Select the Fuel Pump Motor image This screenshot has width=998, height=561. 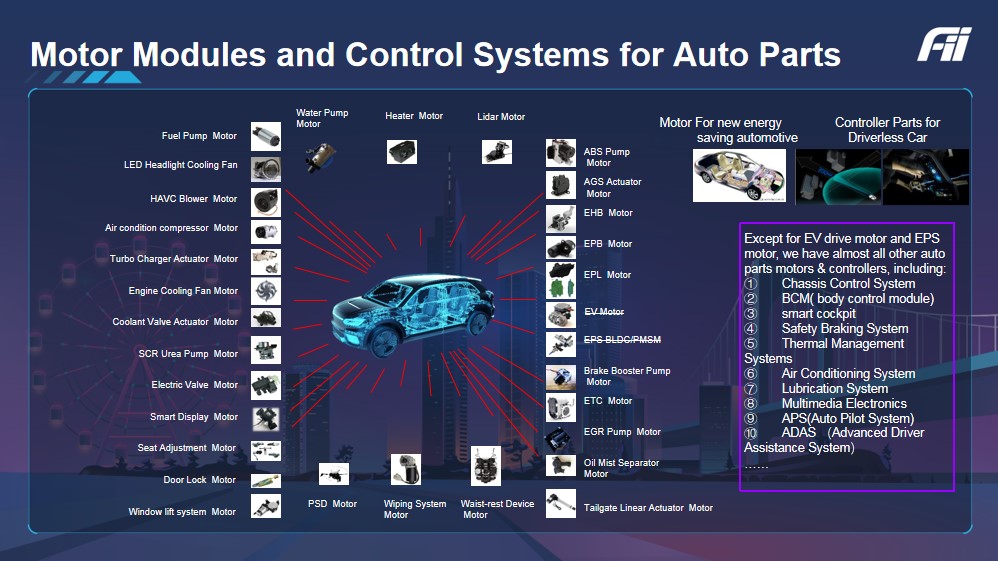pyautogui.click(x=265, y=136)
